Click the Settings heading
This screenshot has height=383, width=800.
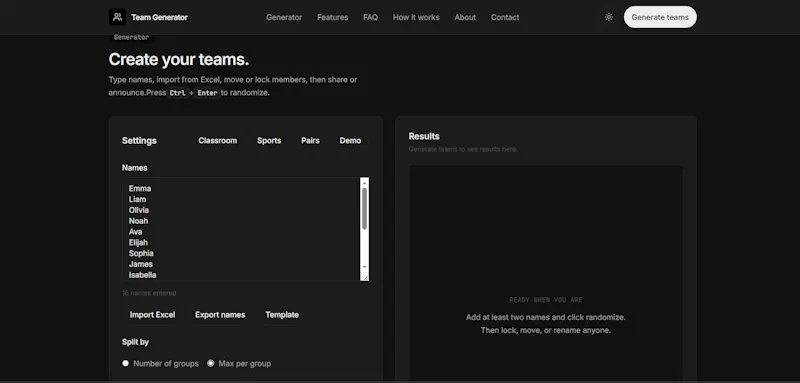coord(139,141)
